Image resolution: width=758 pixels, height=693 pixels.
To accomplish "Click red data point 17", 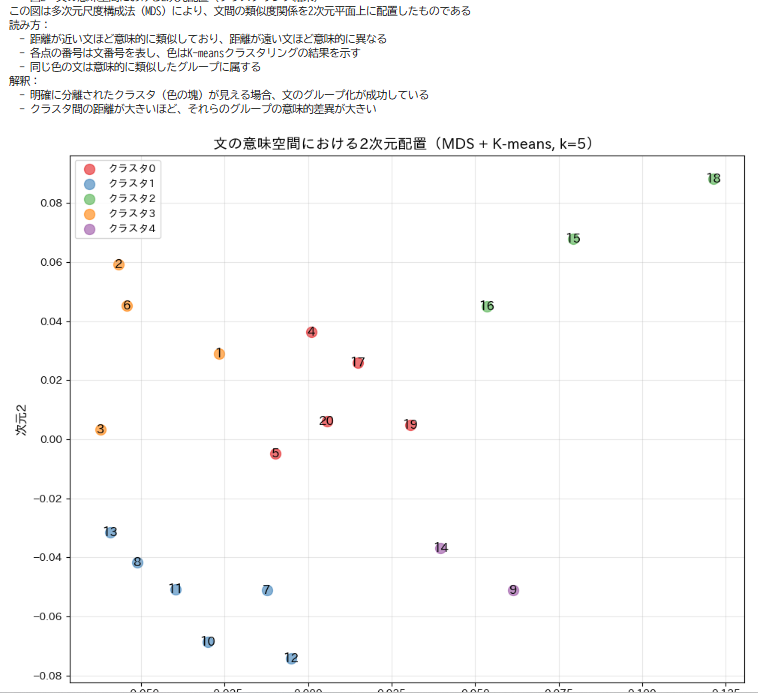I will click(358, 363).
